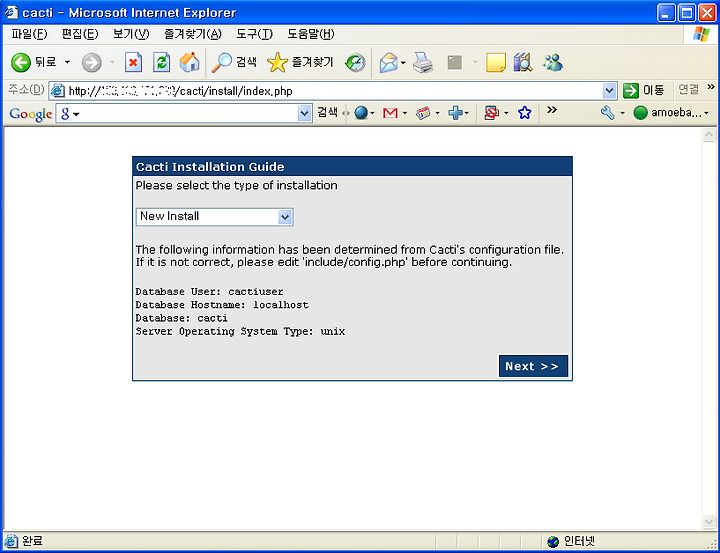Open 즐겨찾기(A) menu
720x553 pixels.
193,34
